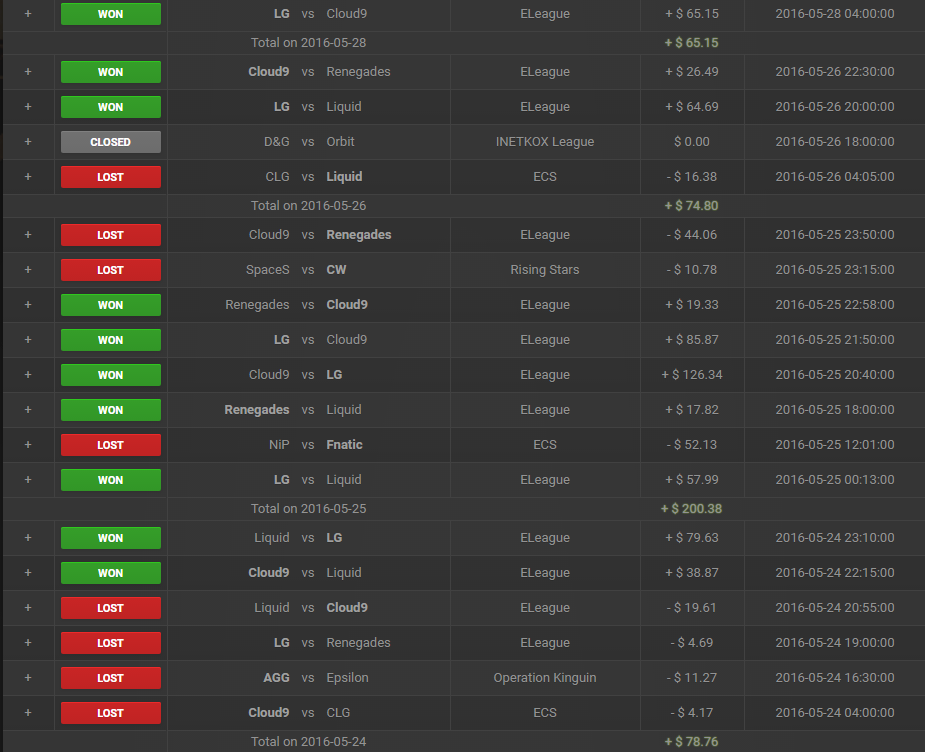Screen dimensions: 925x752
Task: Click LOST badge for NiP vs Fnatic
Action: click(x=111, y=445)
